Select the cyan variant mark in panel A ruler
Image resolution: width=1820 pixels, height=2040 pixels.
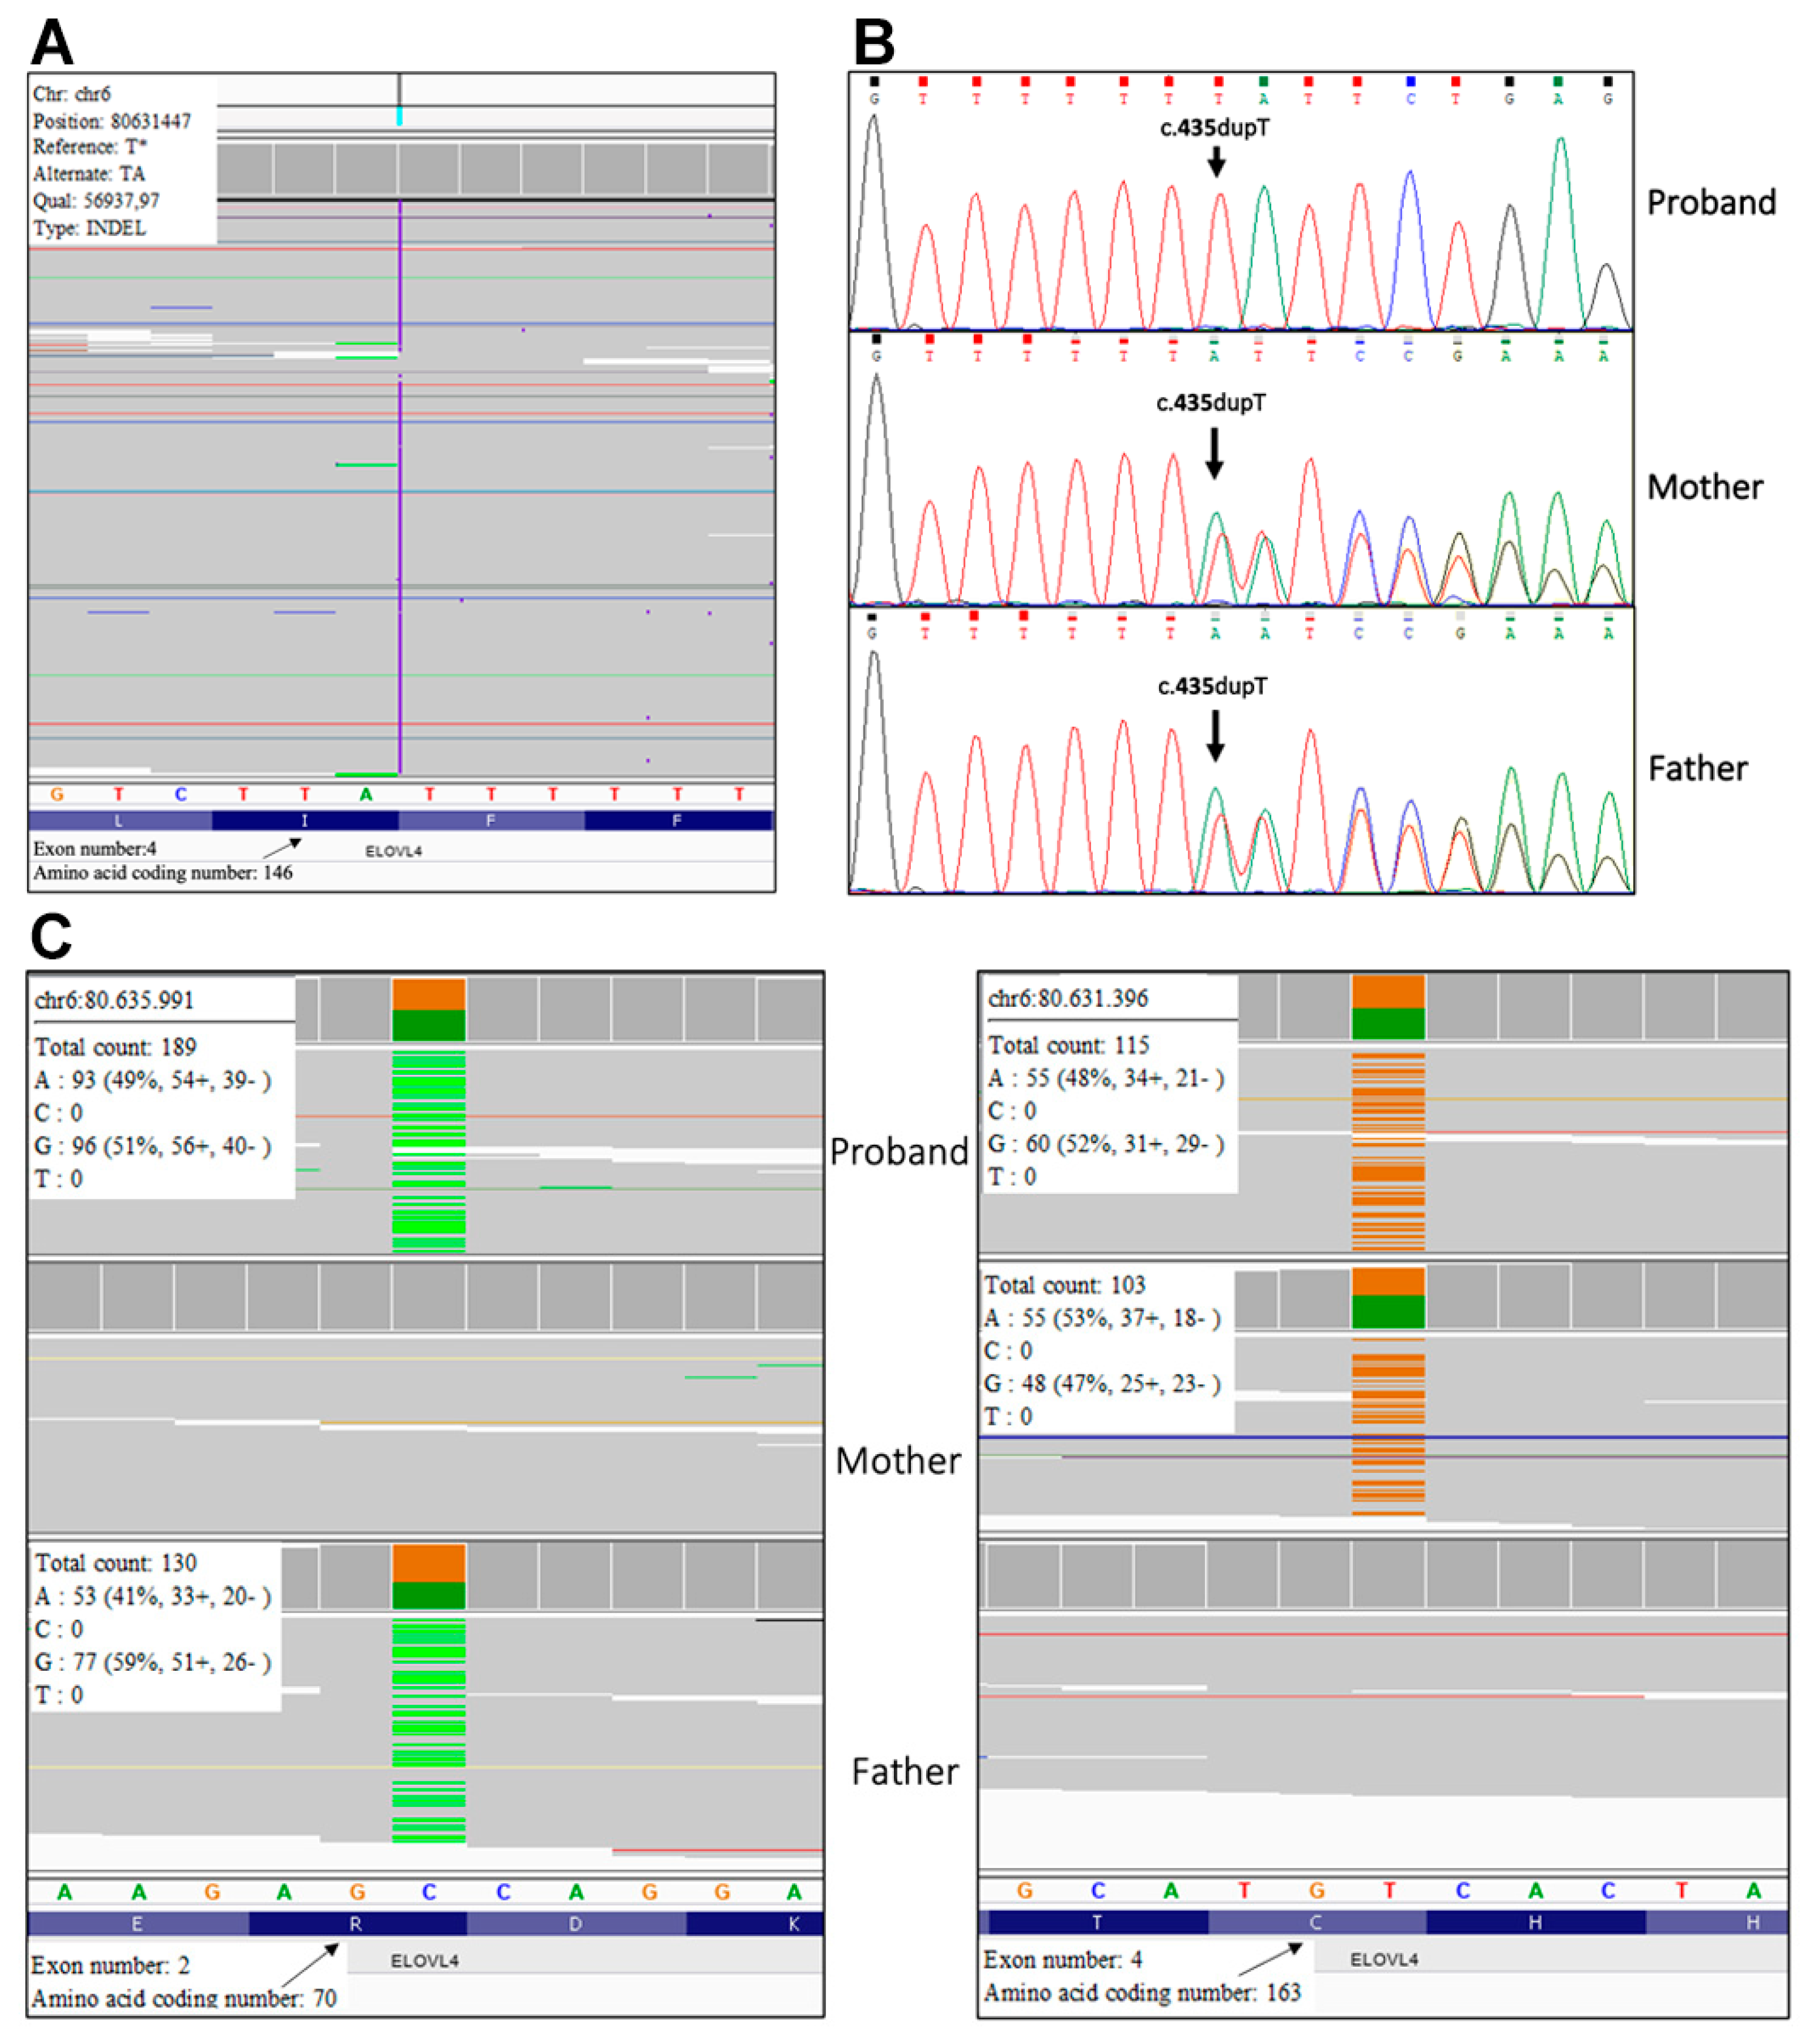[x=399, y=118]
